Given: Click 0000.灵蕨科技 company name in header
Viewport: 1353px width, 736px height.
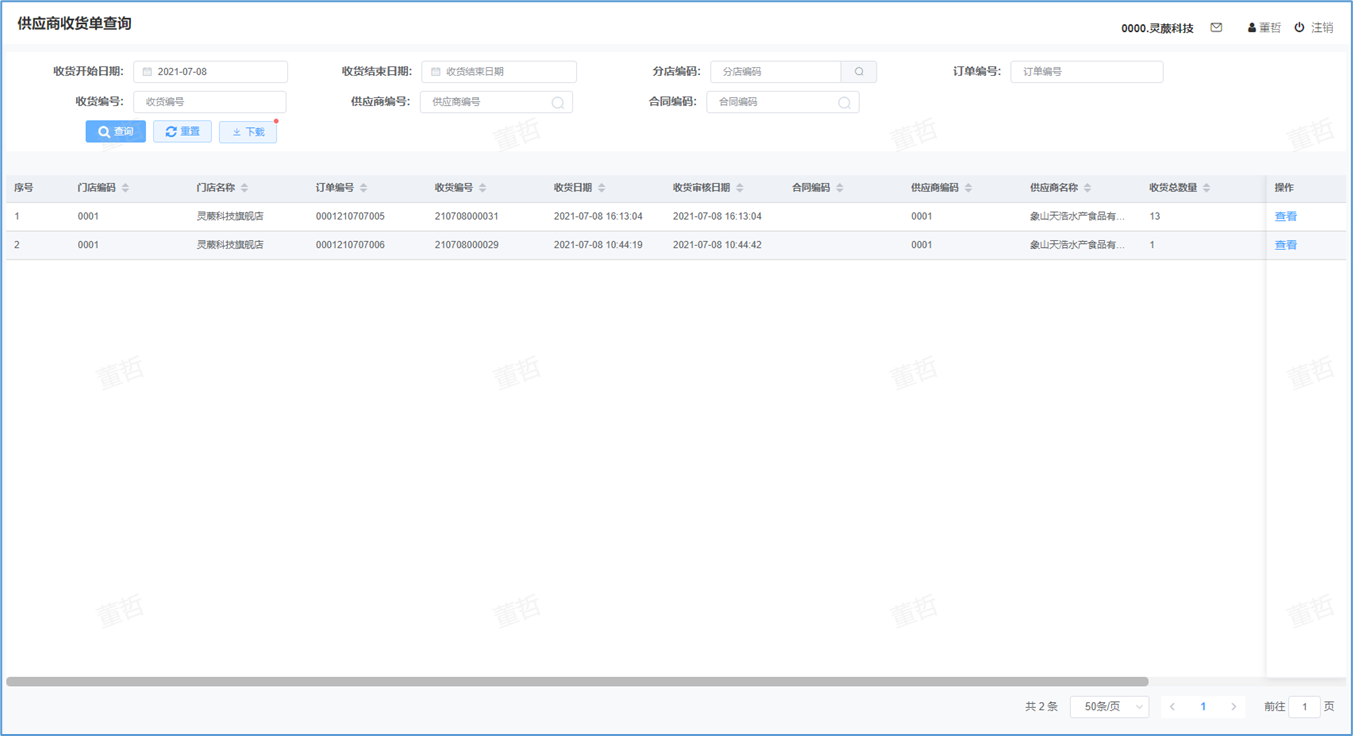Looking at the screenshot, I should pyautogui.click(x=1157, y=28).
